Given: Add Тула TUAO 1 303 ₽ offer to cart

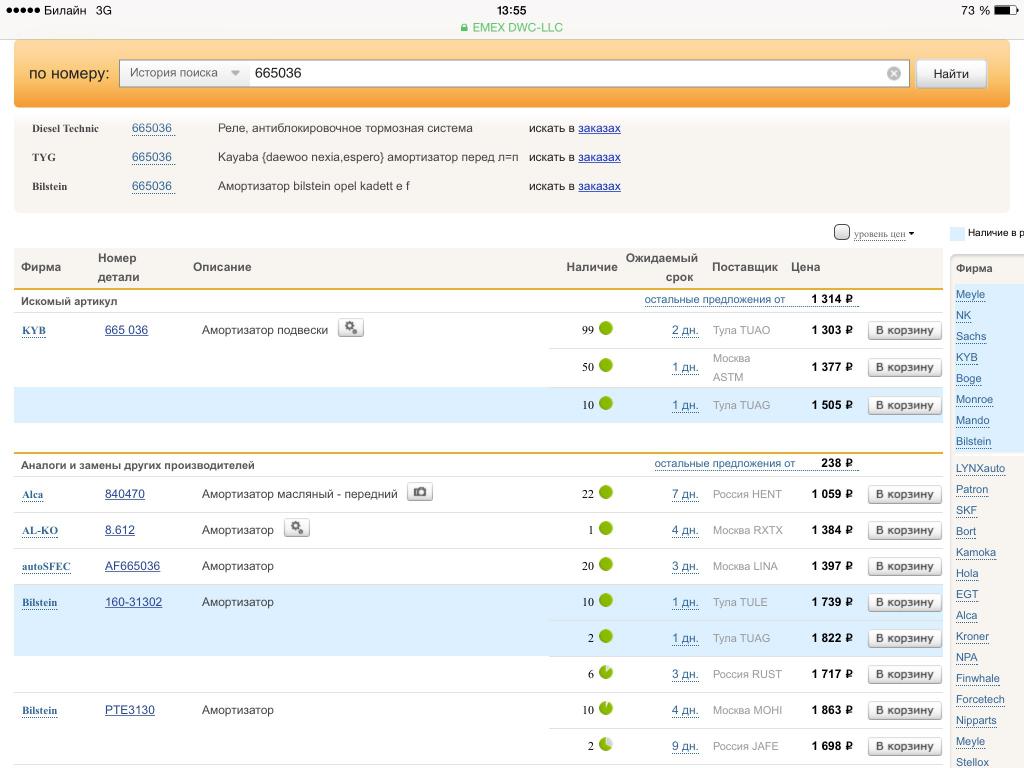Looking at the screenshot, I should pyautogui.click(x=904, y=330).
